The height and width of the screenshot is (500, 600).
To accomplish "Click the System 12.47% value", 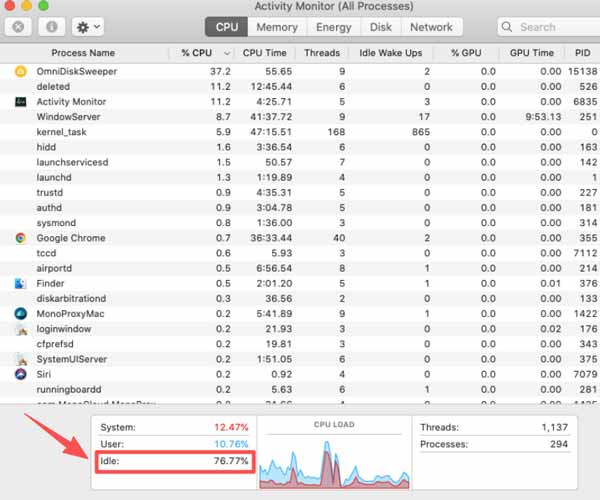I will click(231, 427).
